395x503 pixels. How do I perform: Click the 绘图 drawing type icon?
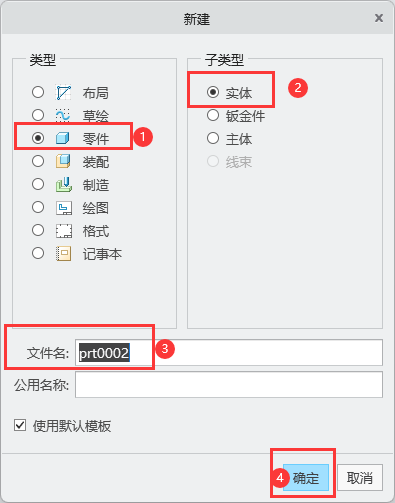tap(63, 208)
